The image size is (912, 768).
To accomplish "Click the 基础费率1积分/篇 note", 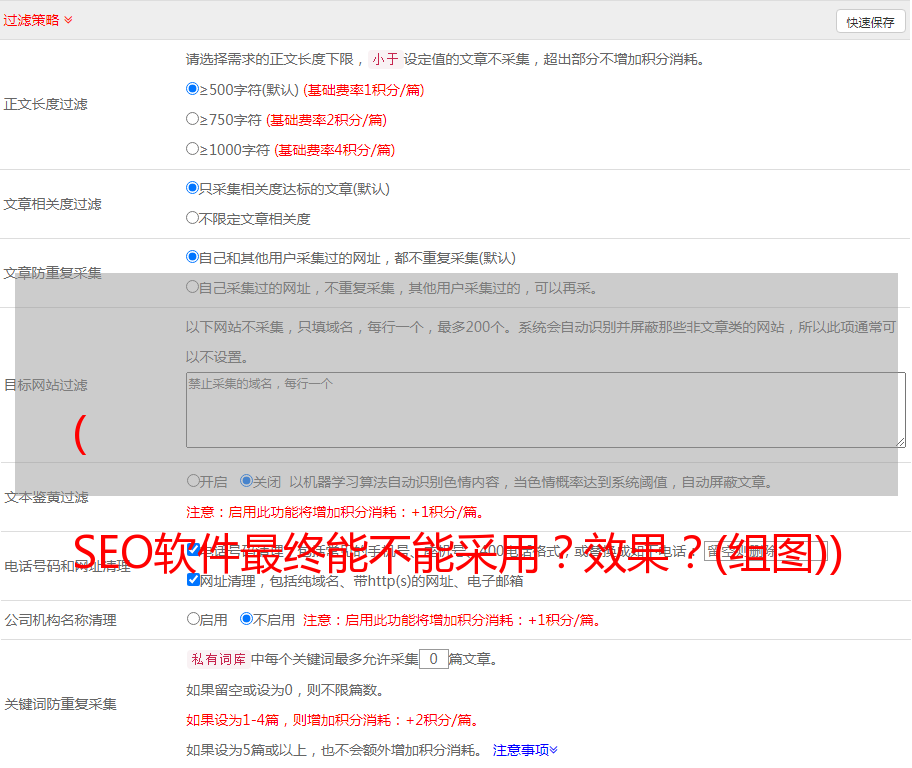I will click(x=364, y=90).
